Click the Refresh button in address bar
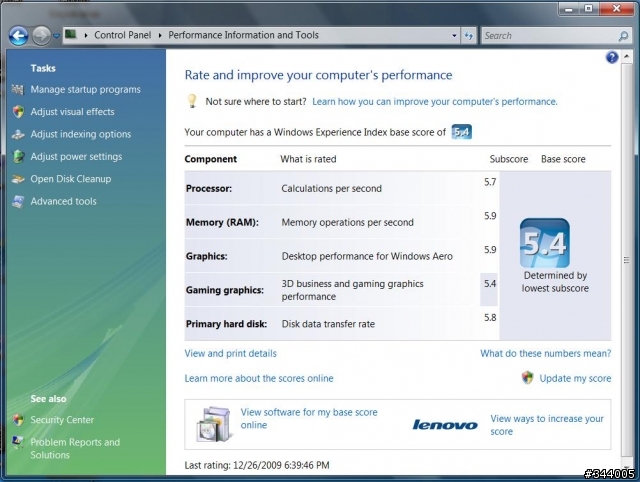The image size is (640, 482). click(469, 36)
